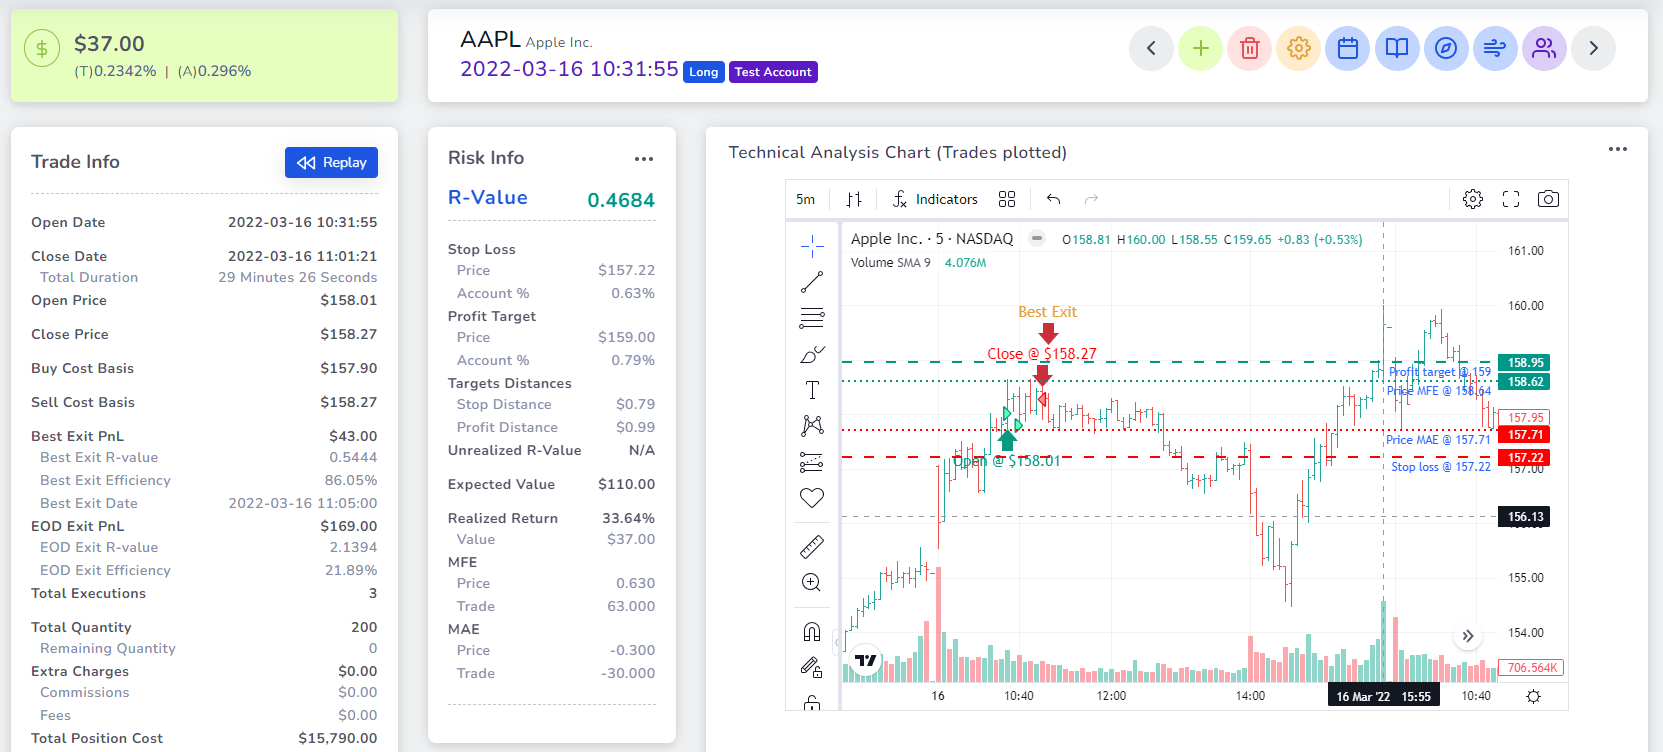Open indicator templates grid menu

click(x=1007, y=199)
